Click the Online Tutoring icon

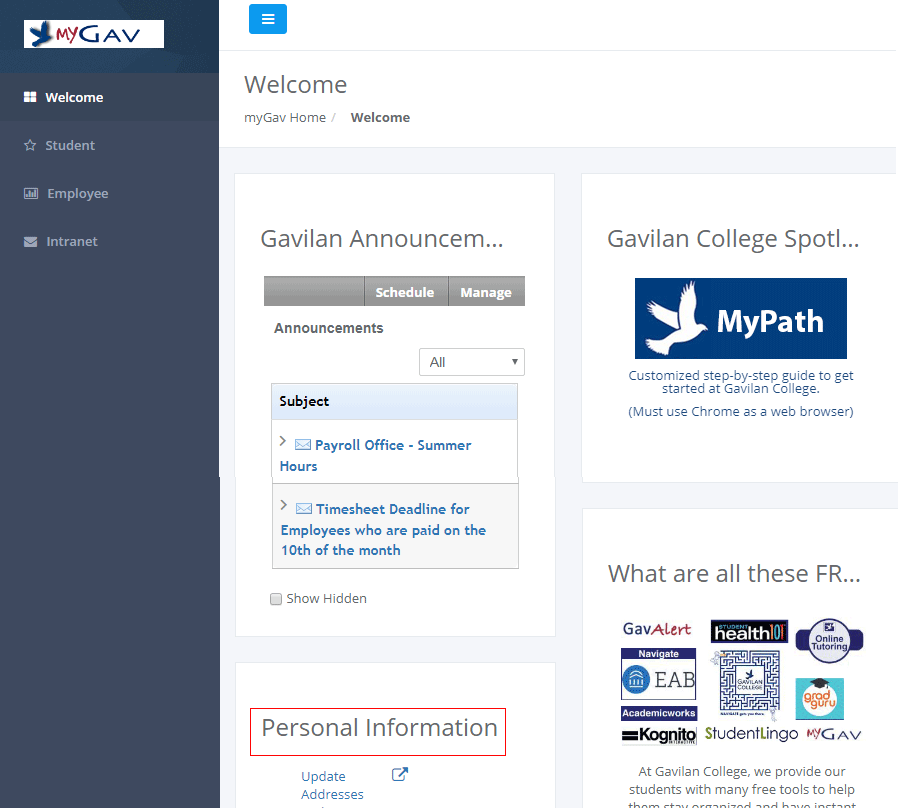point(829,640)
